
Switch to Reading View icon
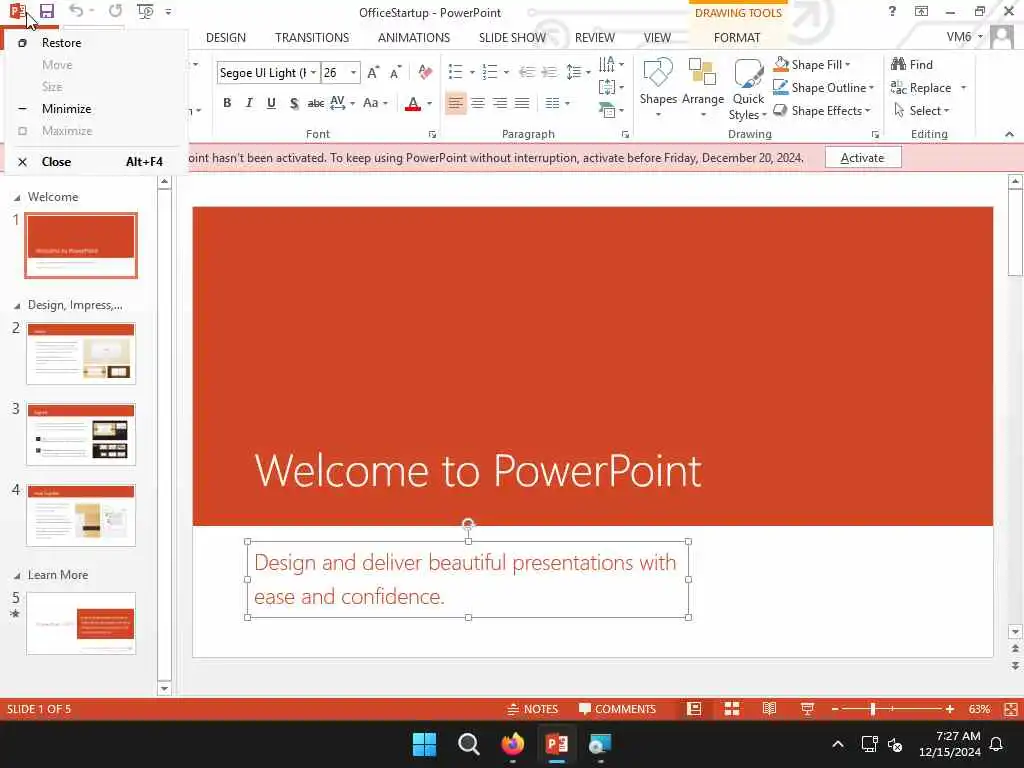[769, 709]
